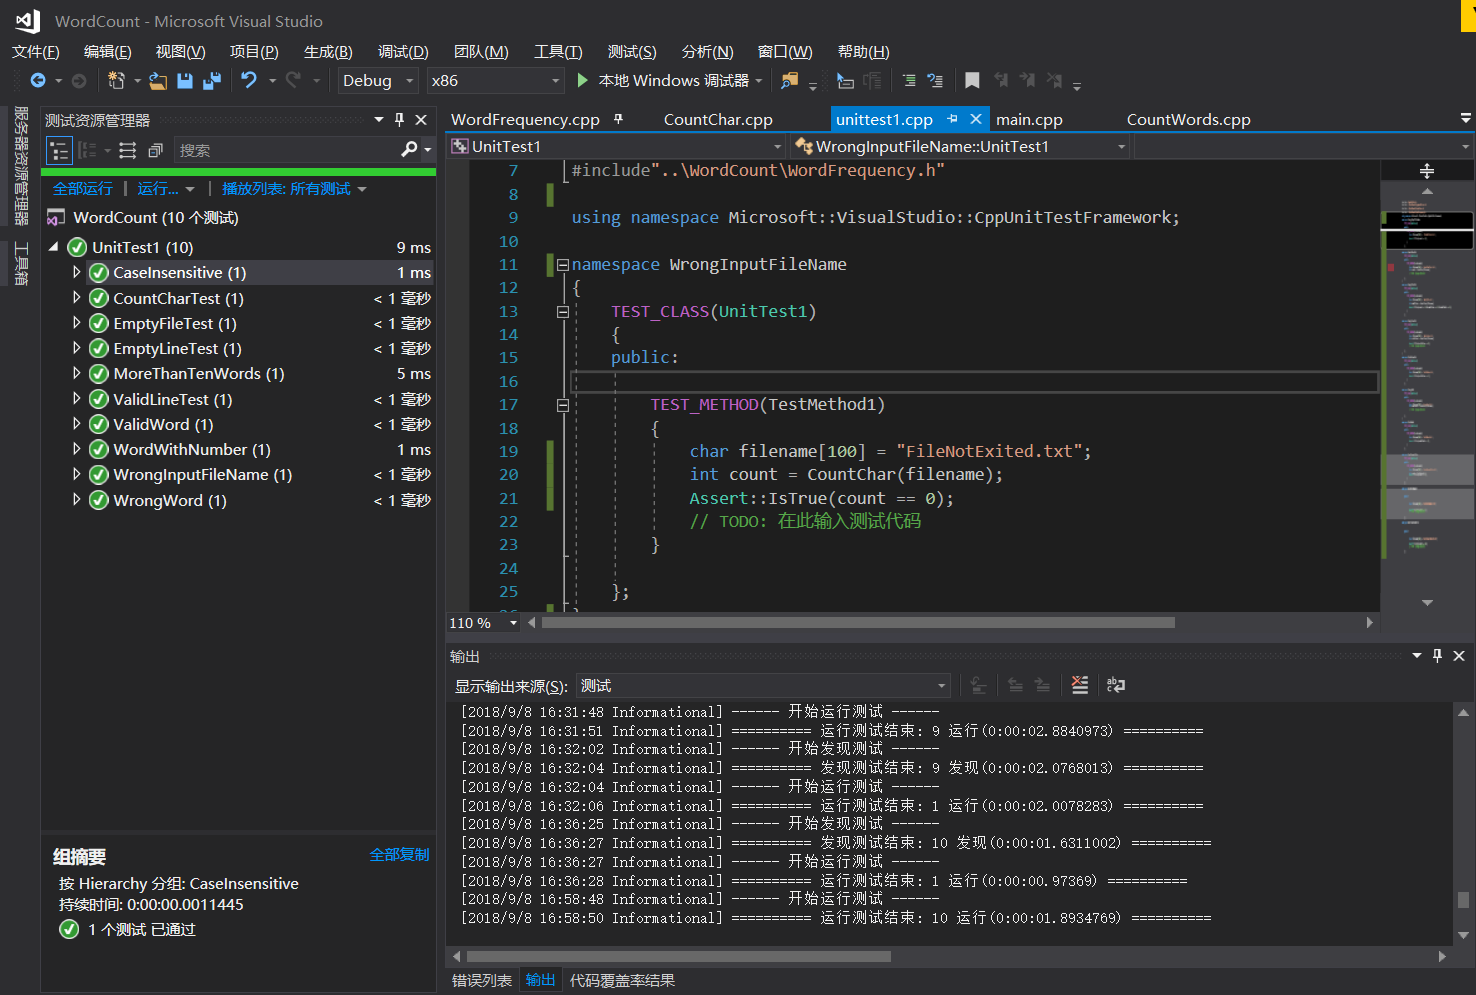Toggle word wrap in the output window
The width and height of the screenshot is (1476, 995).
[1116, 685]
